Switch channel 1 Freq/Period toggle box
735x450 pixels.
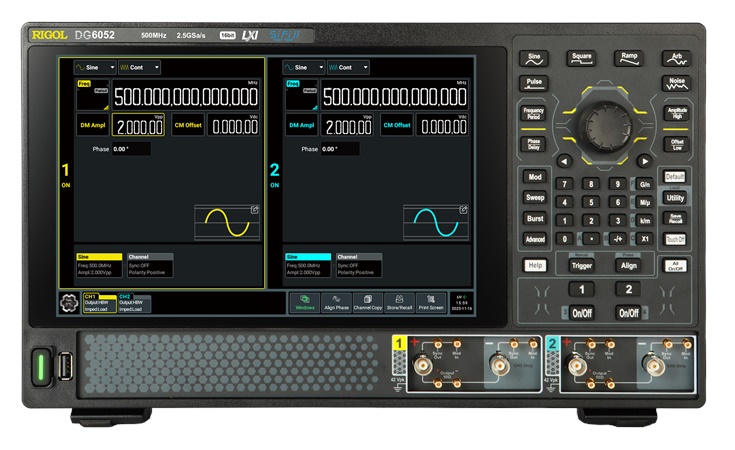(93, 95)
